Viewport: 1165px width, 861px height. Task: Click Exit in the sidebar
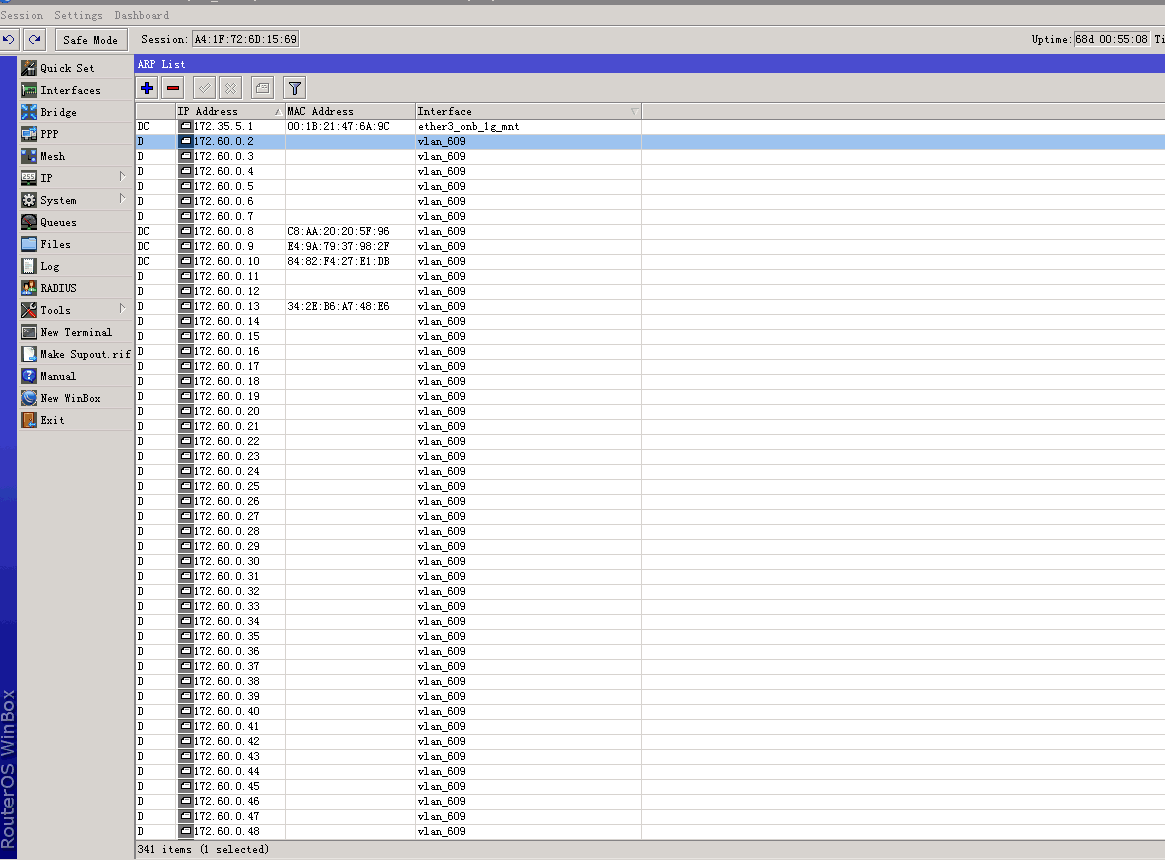pos(50,419)
